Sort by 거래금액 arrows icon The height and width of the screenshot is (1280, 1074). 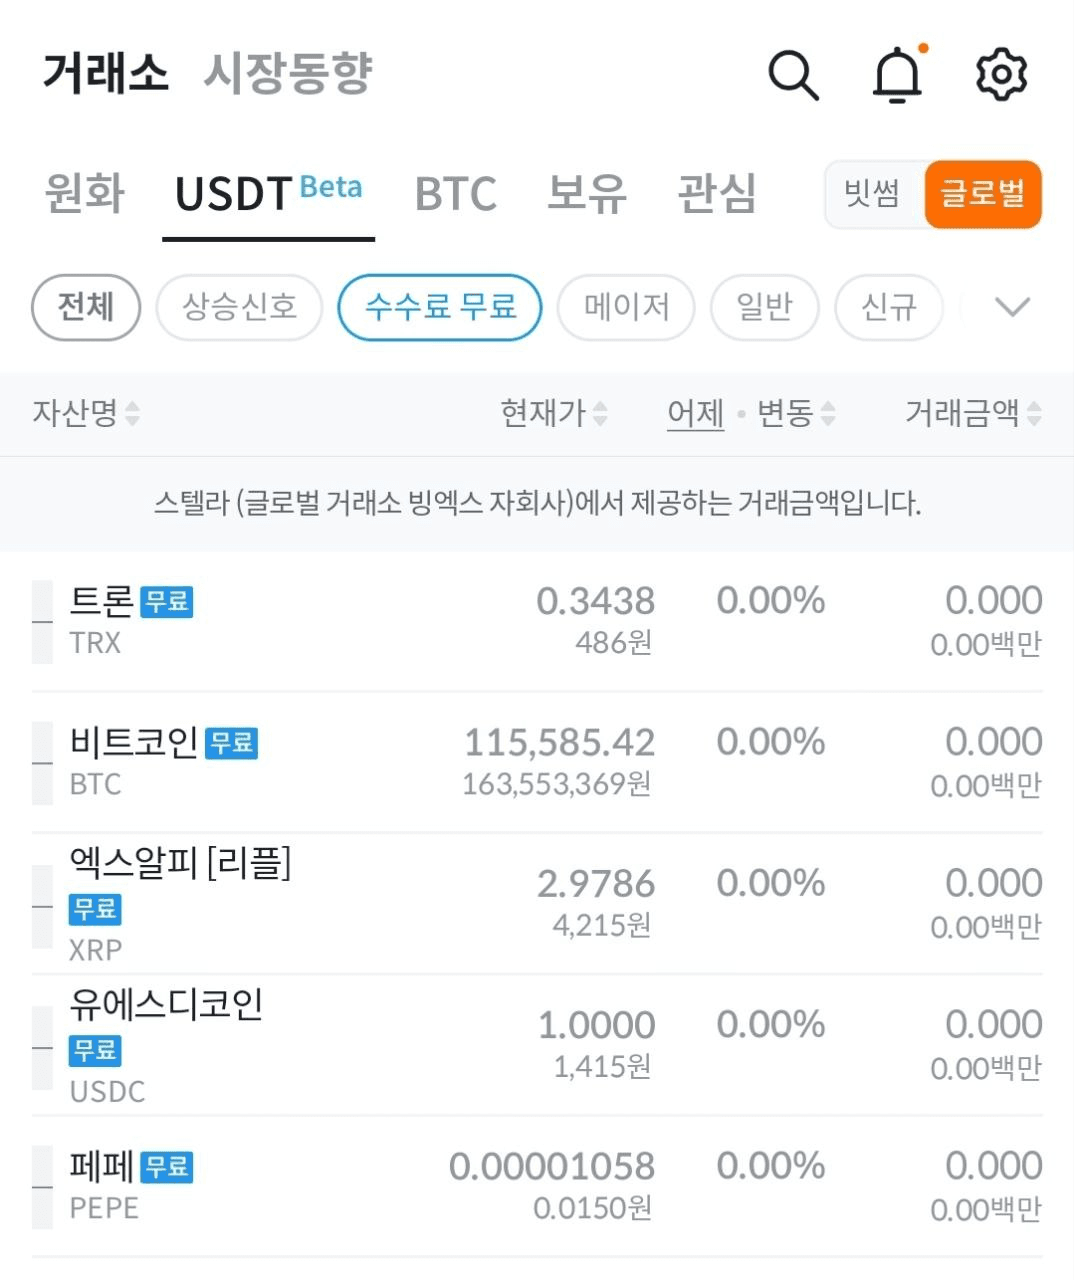tap(1034, 413)
